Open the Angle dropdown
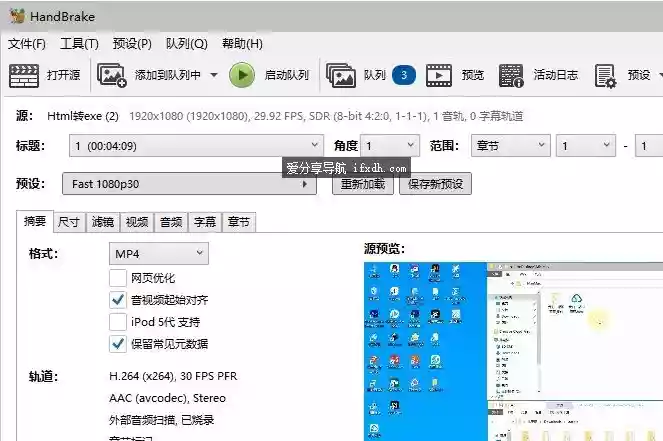The height and width of the screenshot is (441, 663). (390, 146)
